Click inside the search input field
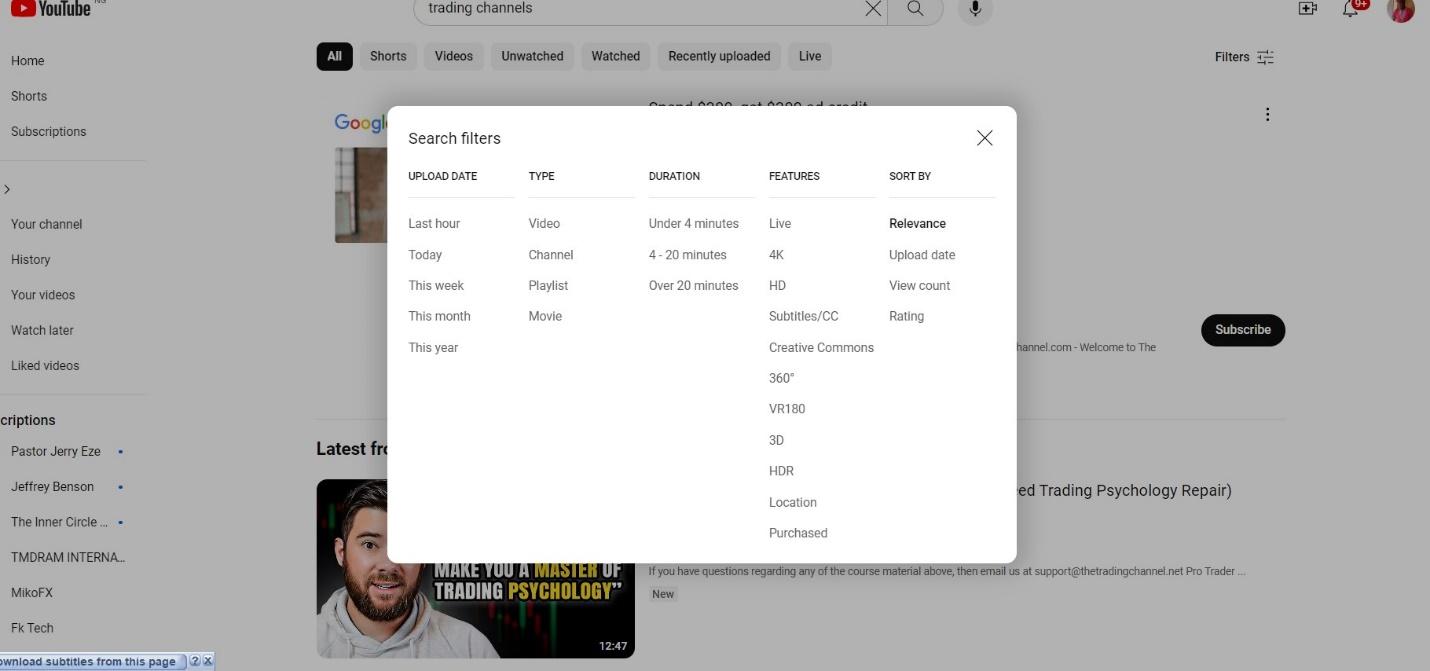 coord(640,8)
